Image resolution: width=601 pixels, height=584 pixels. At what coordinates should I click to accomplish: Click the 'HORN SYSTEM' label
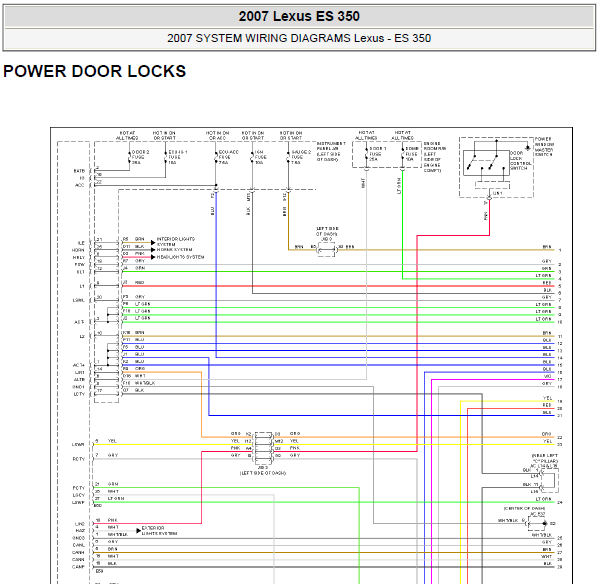(174, 249)
